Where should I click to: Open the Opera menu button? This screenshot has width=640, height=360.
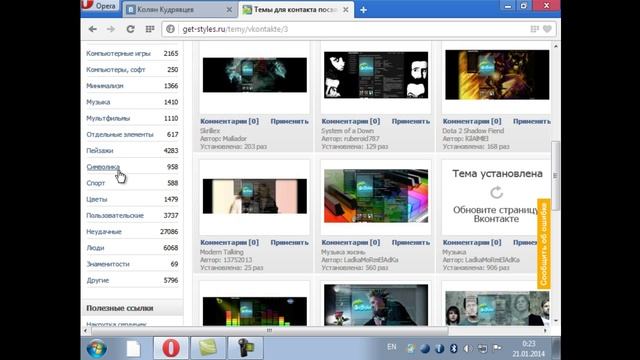tap(100, 5)
